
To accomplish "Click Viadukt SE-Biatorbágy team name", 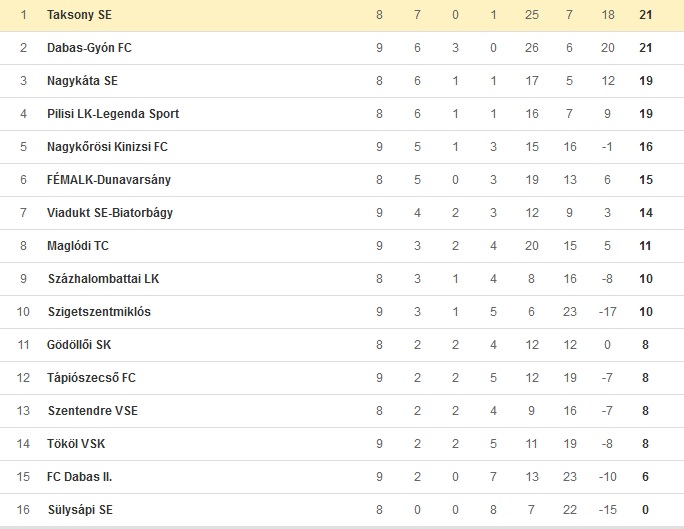I will pyautogui.click(x=110, y=213).
